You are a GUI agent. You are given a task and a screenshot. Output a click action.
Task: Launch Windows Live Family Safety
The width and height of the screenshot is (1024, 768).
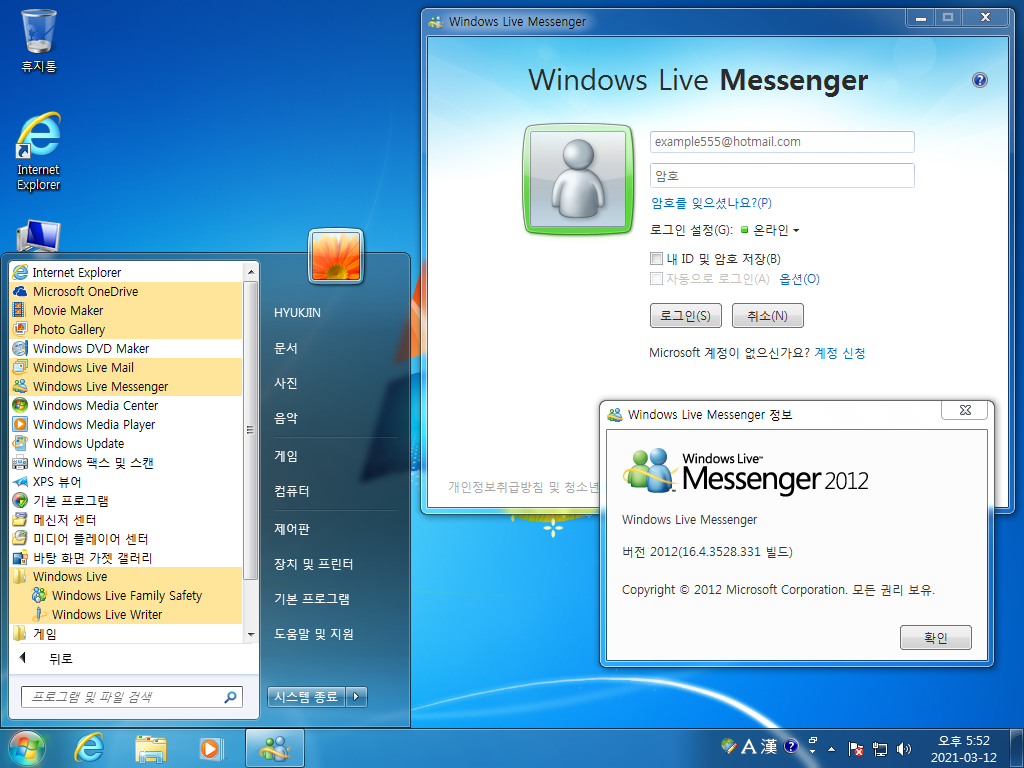127,595
